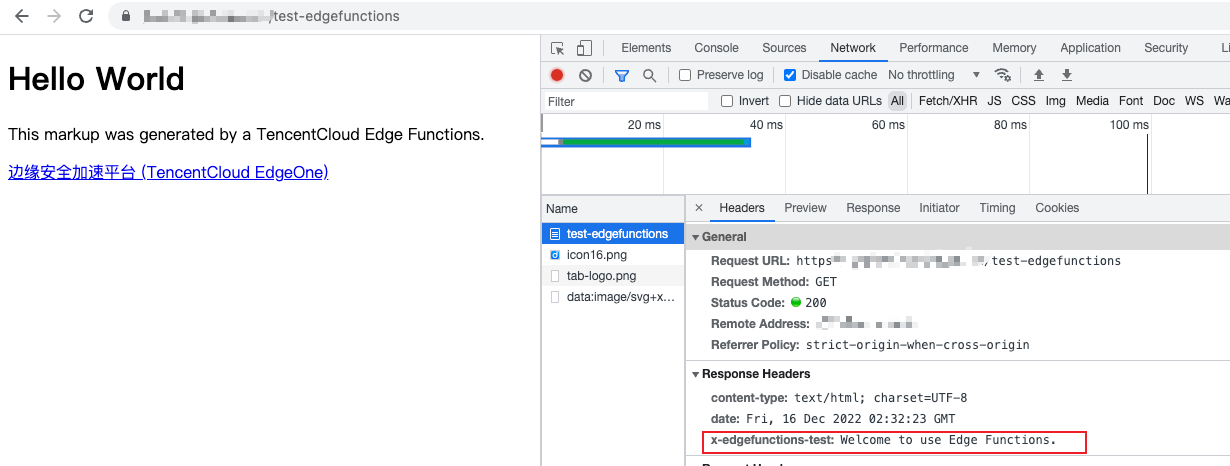Click the Name column header
Image resolution: width=1230 pixels, height=466 pixels.
tap(612, 208)
